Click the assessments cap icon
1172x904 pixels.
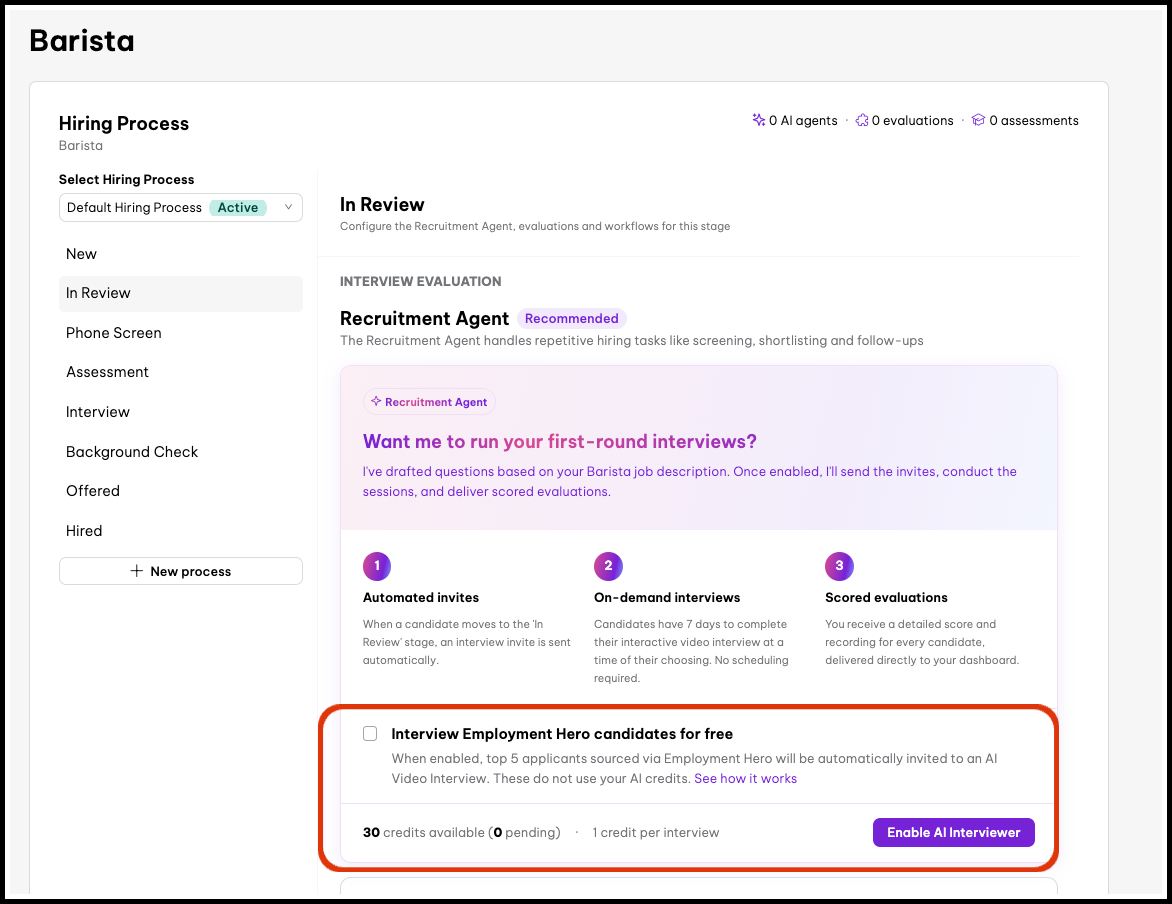978,120
